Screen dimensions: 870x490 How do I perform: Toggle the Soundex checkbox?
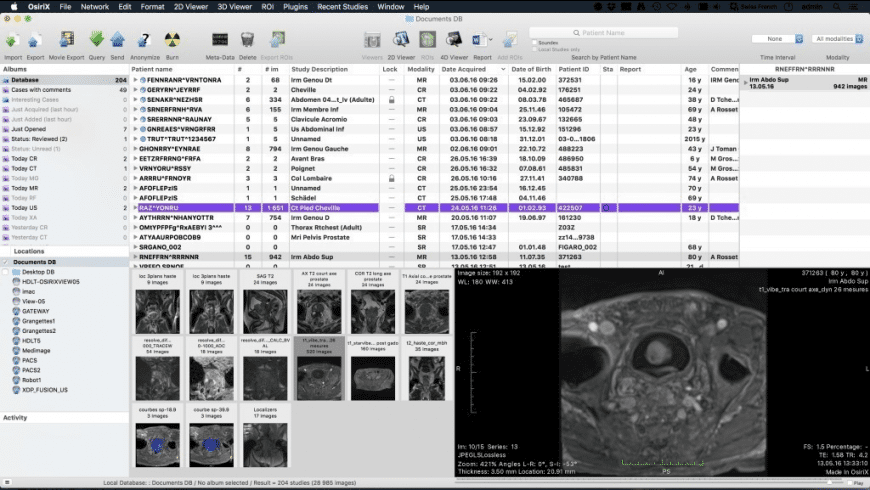pyautogui.click(x=534, y=42)
